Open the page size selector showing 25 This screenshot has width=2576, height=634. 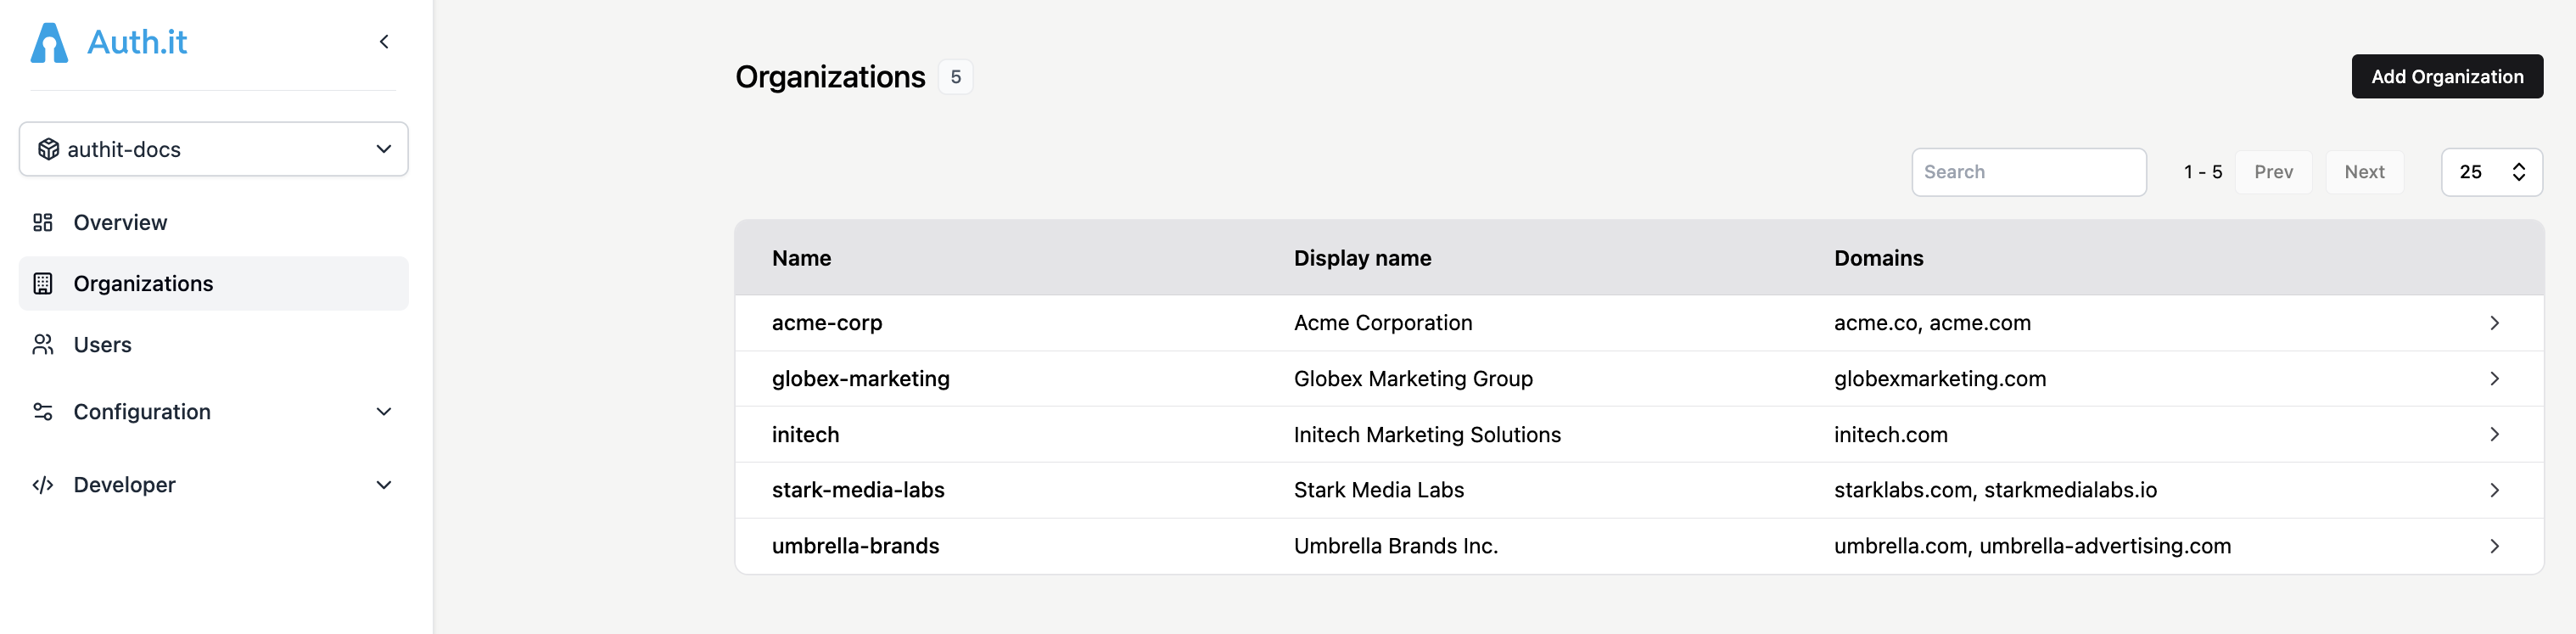2492,171
